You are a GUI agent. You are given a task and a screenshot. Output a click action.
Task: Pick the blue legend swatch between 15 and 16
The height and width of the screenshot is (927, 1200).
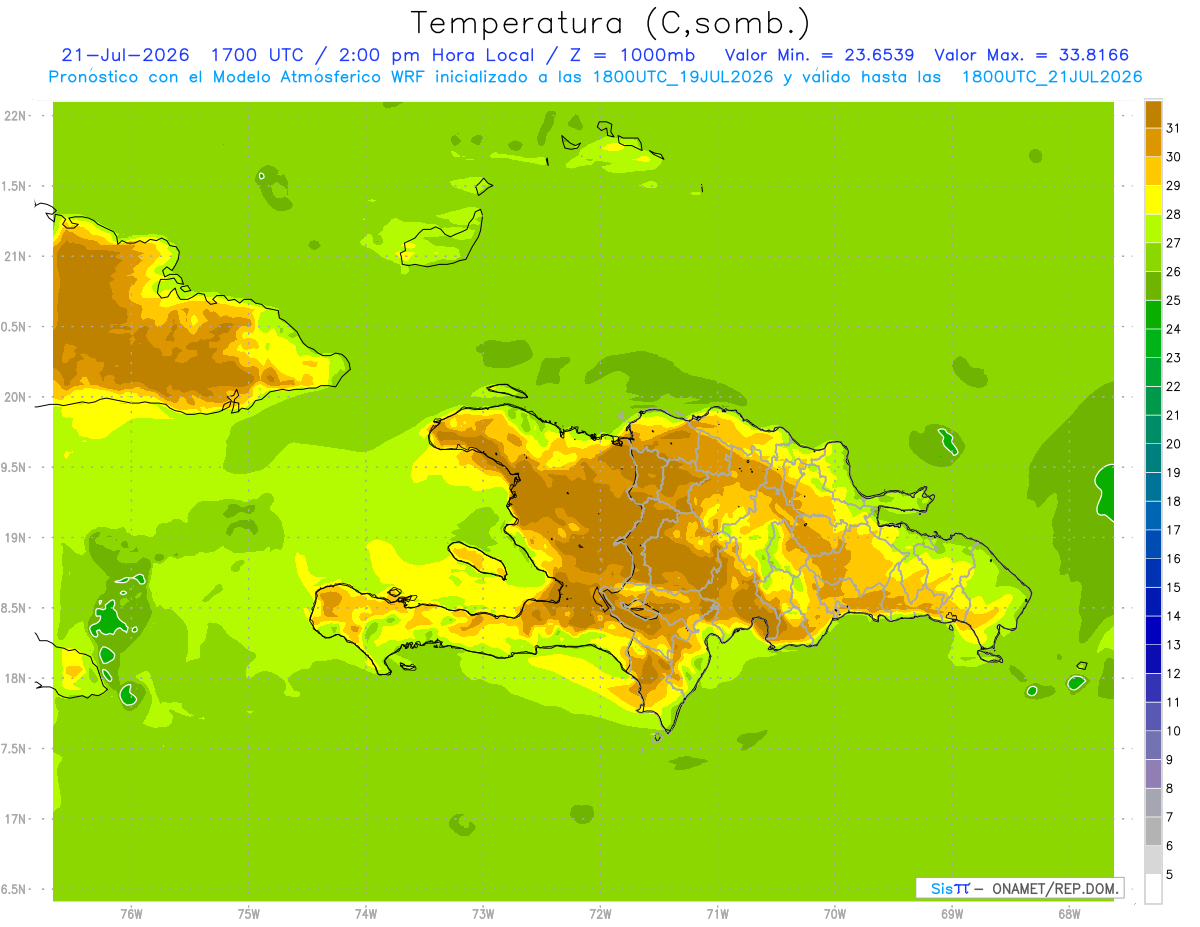click(1153, 573)
